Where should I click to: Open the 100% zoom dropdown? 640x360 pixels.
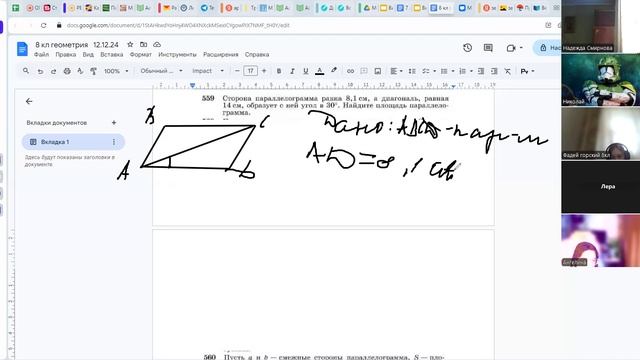point(116,71)
